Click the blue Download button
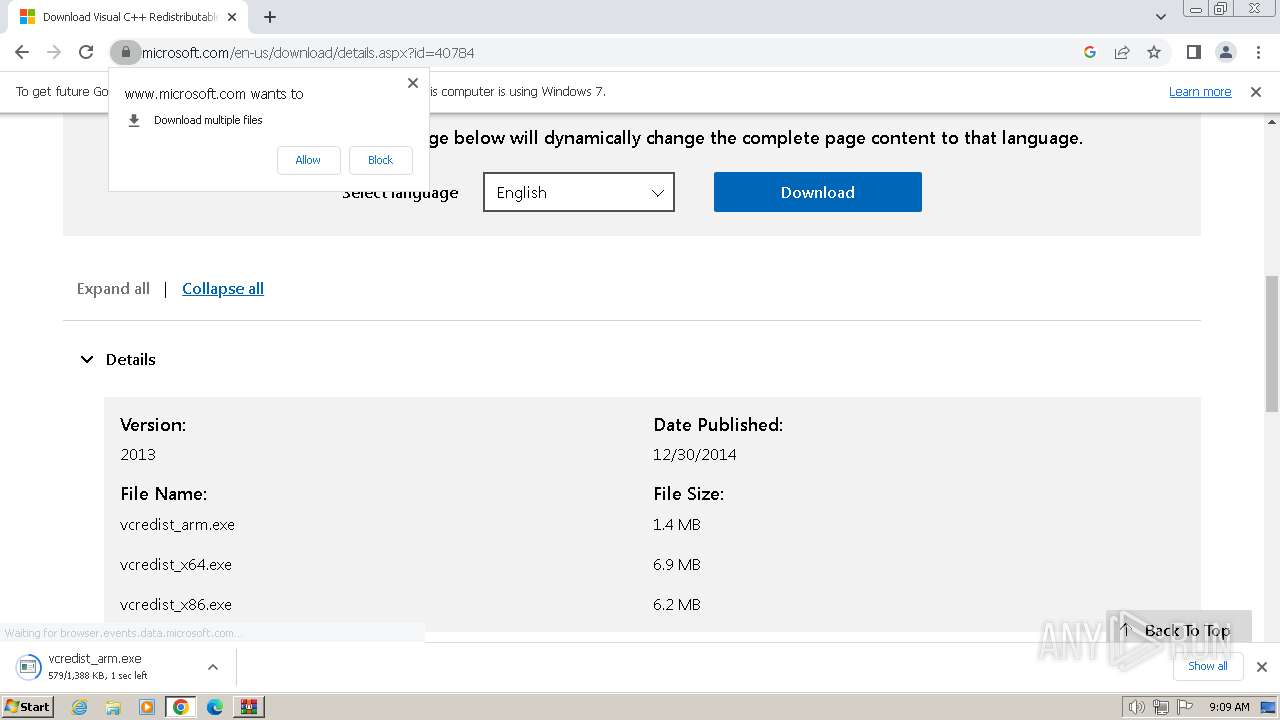The width and height of the screenshot is (1280, 720). (x=817, y=192)
